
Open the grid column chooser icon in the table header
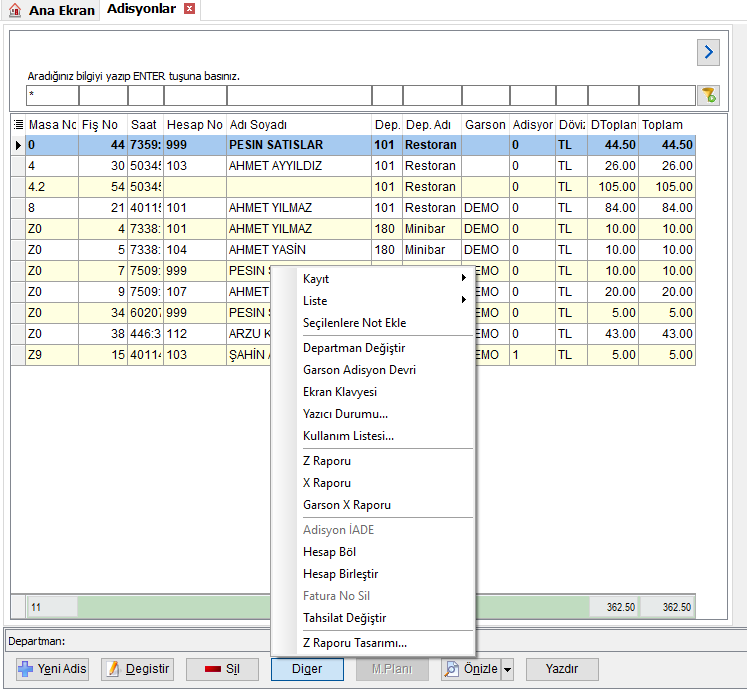coord(19,125)
